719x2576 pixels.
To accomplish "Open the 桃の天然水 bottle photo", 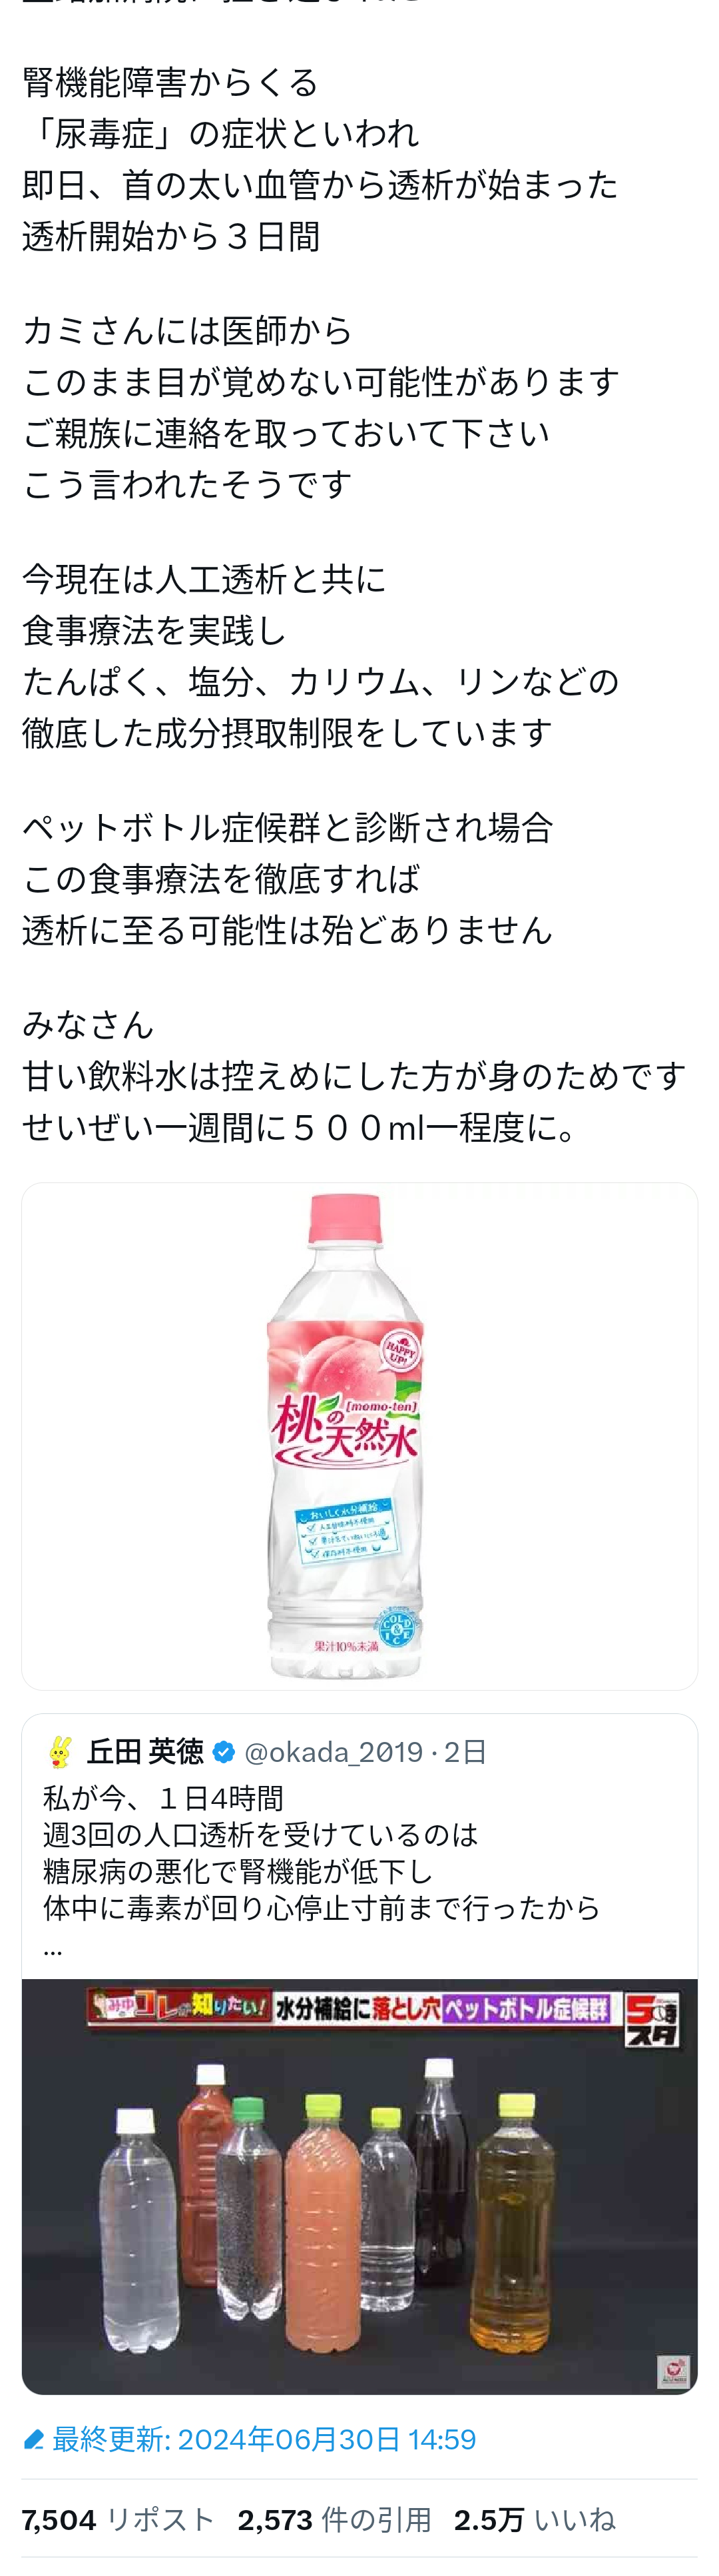I will [360, 1437].
